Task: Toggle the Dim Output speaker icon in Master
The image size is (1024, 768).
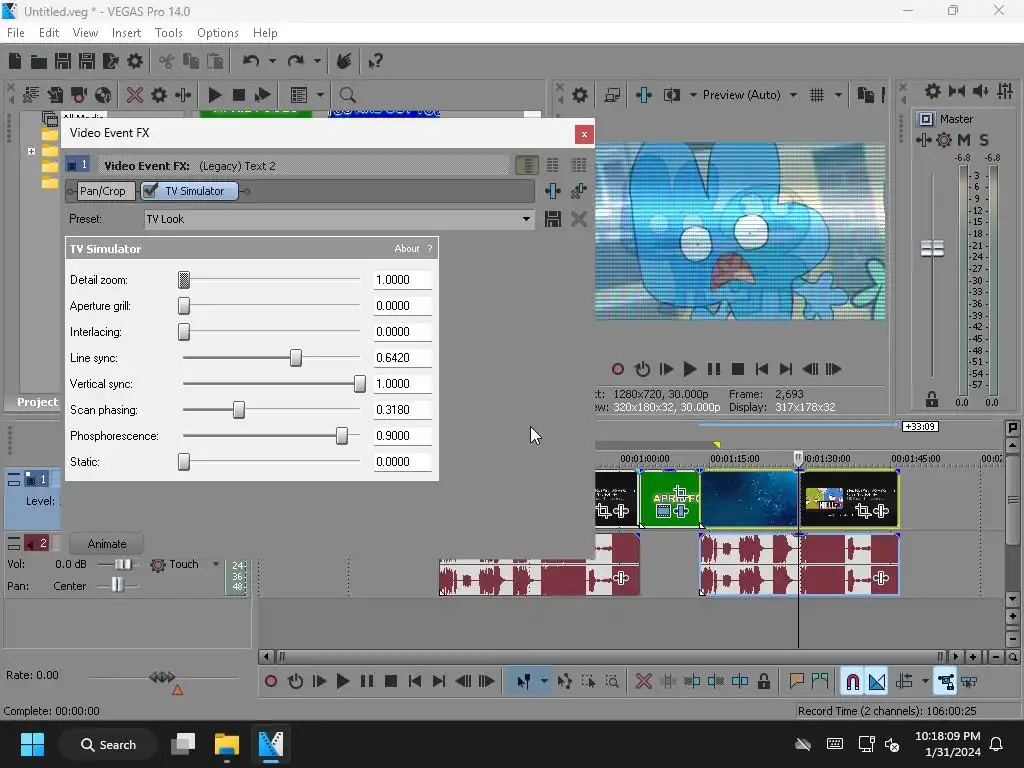Action: (x=981, y=91)
